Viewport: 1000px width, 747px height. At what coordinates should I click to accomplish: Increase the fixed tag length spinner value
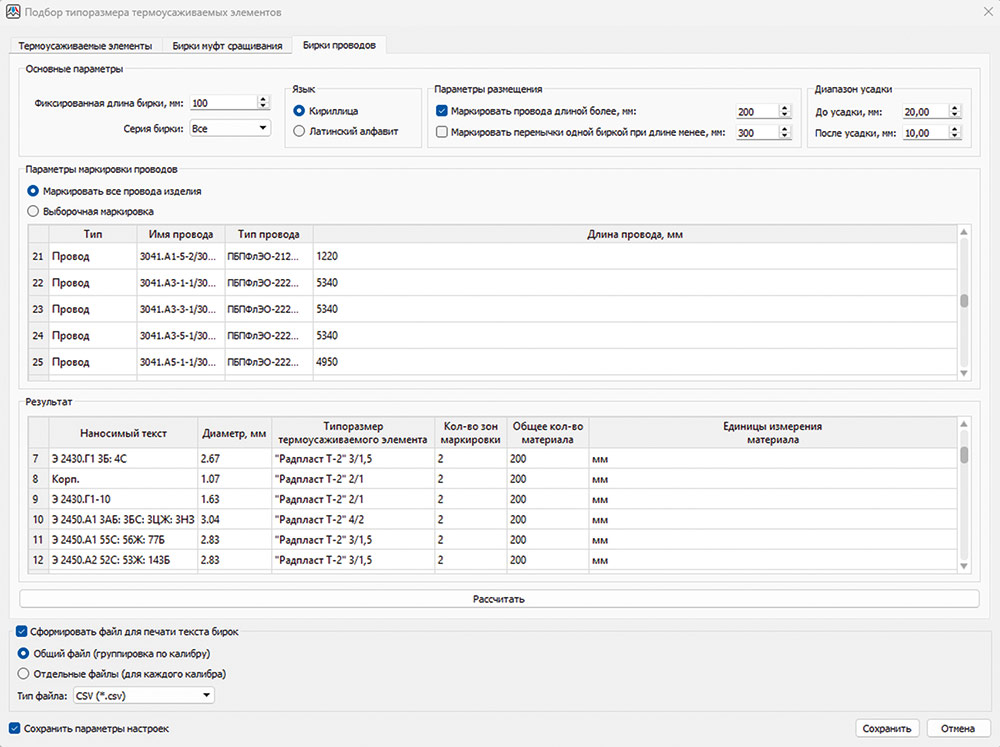(x=263, y=99)
